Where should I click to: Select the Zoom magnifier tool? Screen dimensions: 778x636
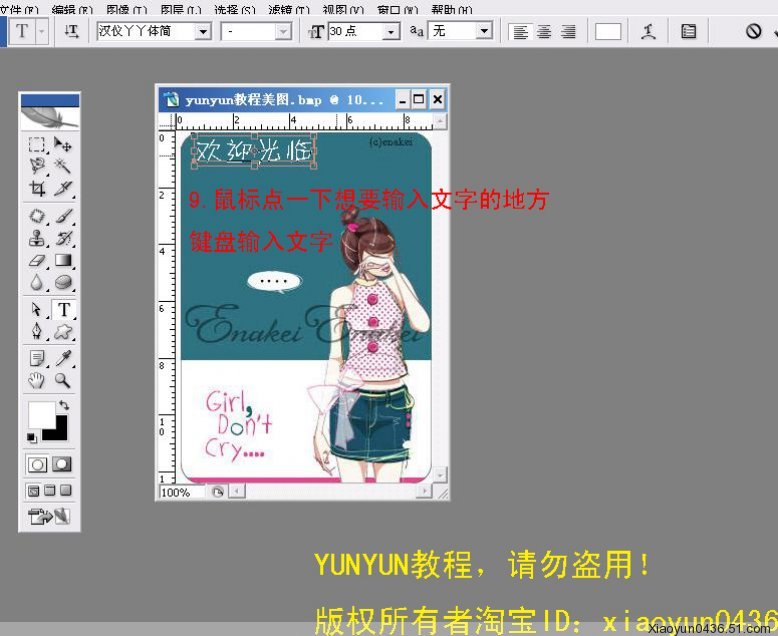pyautogui.click(x=63, y=381)
